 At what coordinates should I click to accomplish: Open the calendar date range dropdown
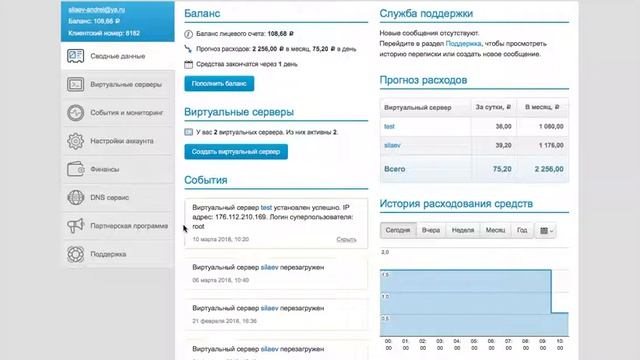pos(546,231)
